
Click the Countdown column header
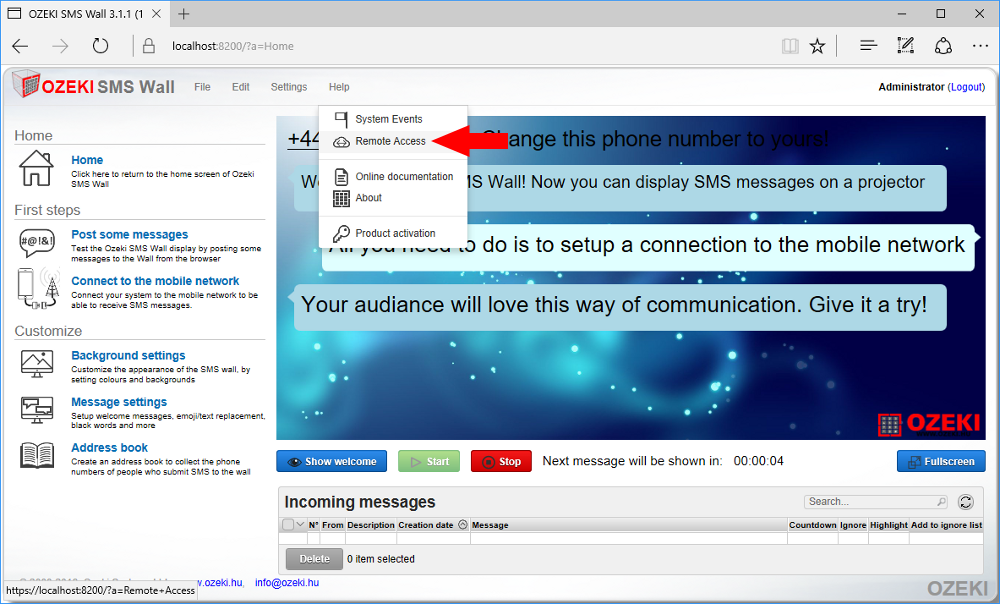point(812,525)
